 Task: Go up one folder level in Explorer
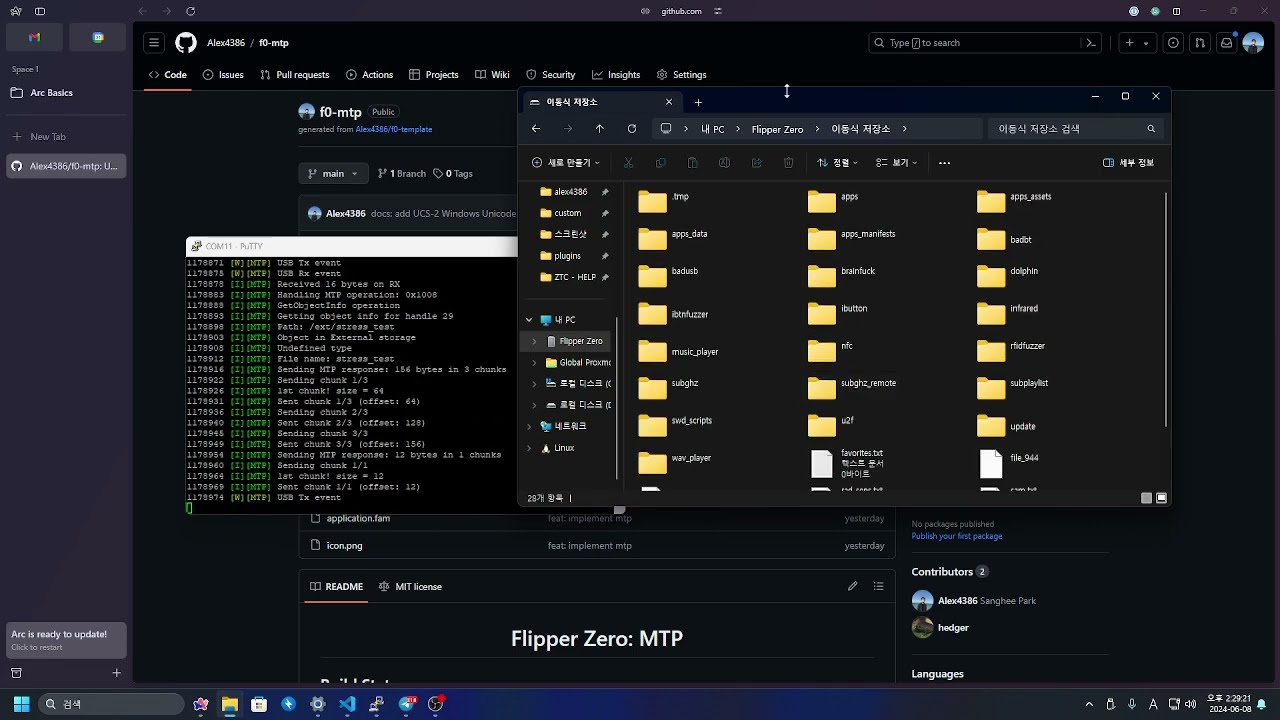pyautogui.click(x=600, y=129)
